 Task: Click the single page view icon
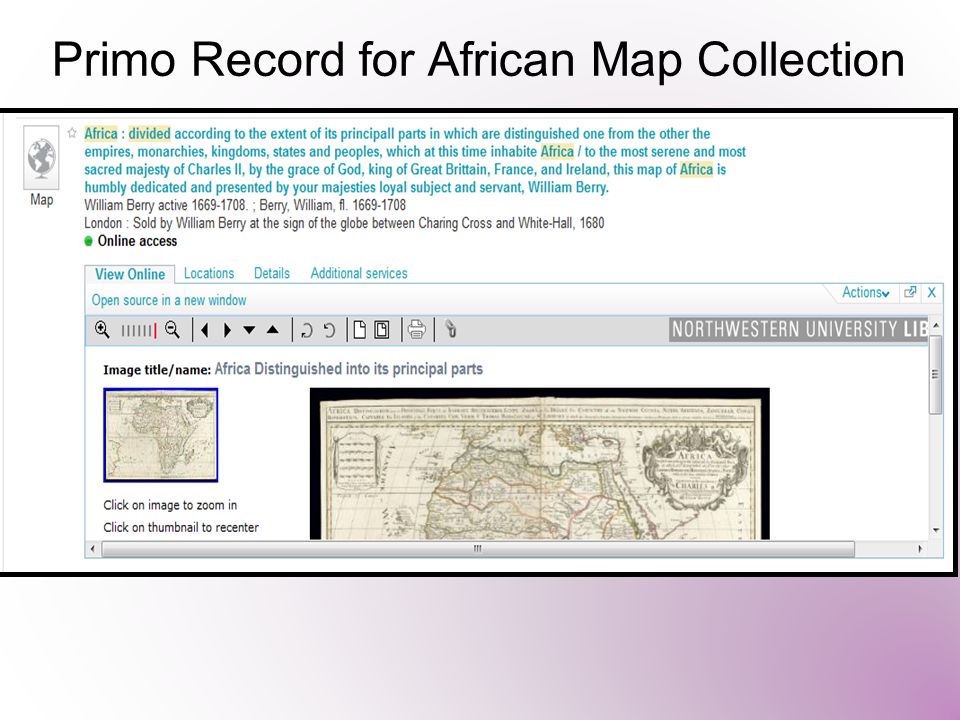coord(360,330)
